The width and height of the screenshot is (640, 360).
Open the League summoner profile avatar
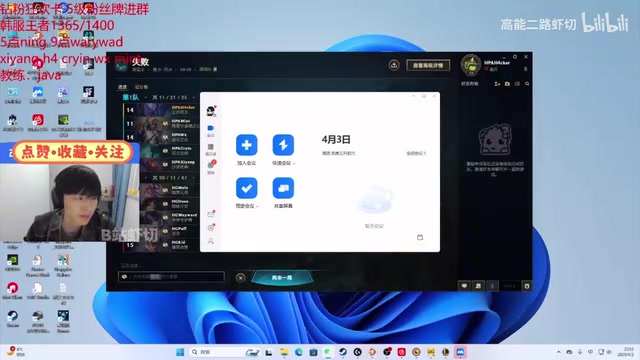pos(471,65)
